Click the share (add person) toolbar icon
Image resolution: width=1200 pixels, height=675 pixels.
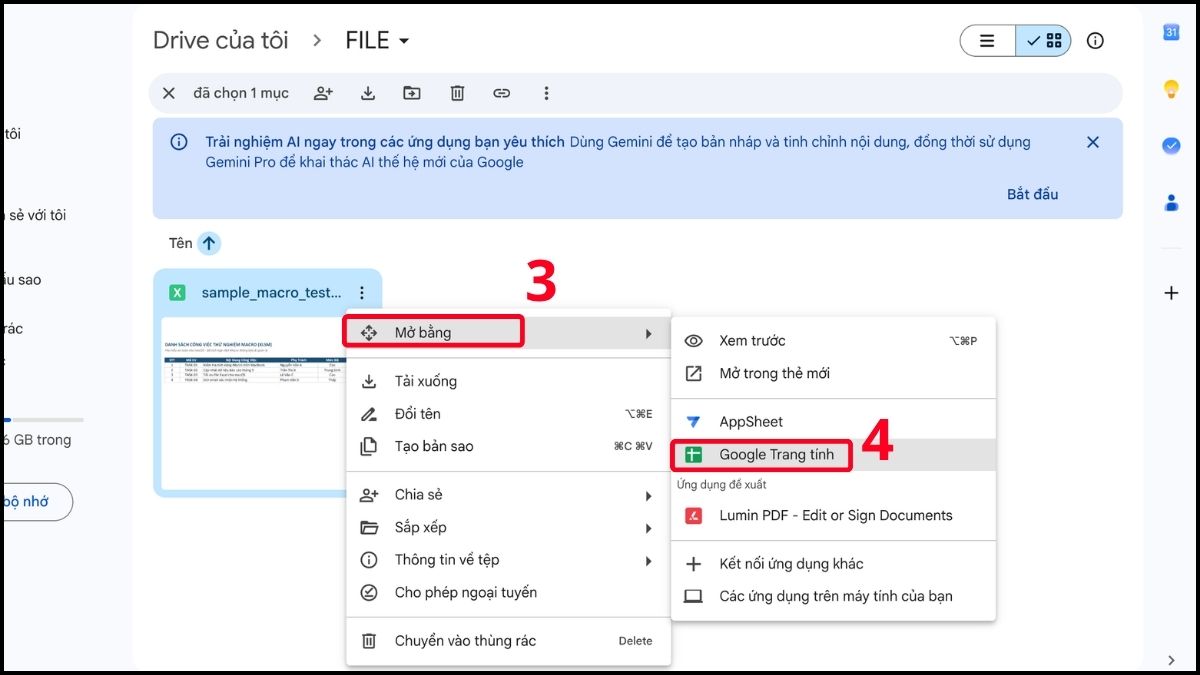click(323, 93)
